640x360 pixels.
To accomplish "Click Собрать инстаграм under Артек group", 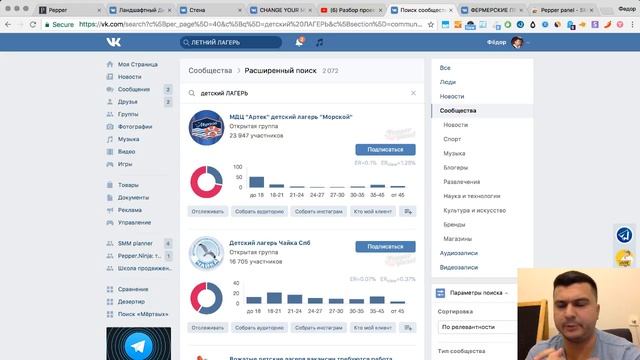I will pyautogui.click(x=319, y=211).
